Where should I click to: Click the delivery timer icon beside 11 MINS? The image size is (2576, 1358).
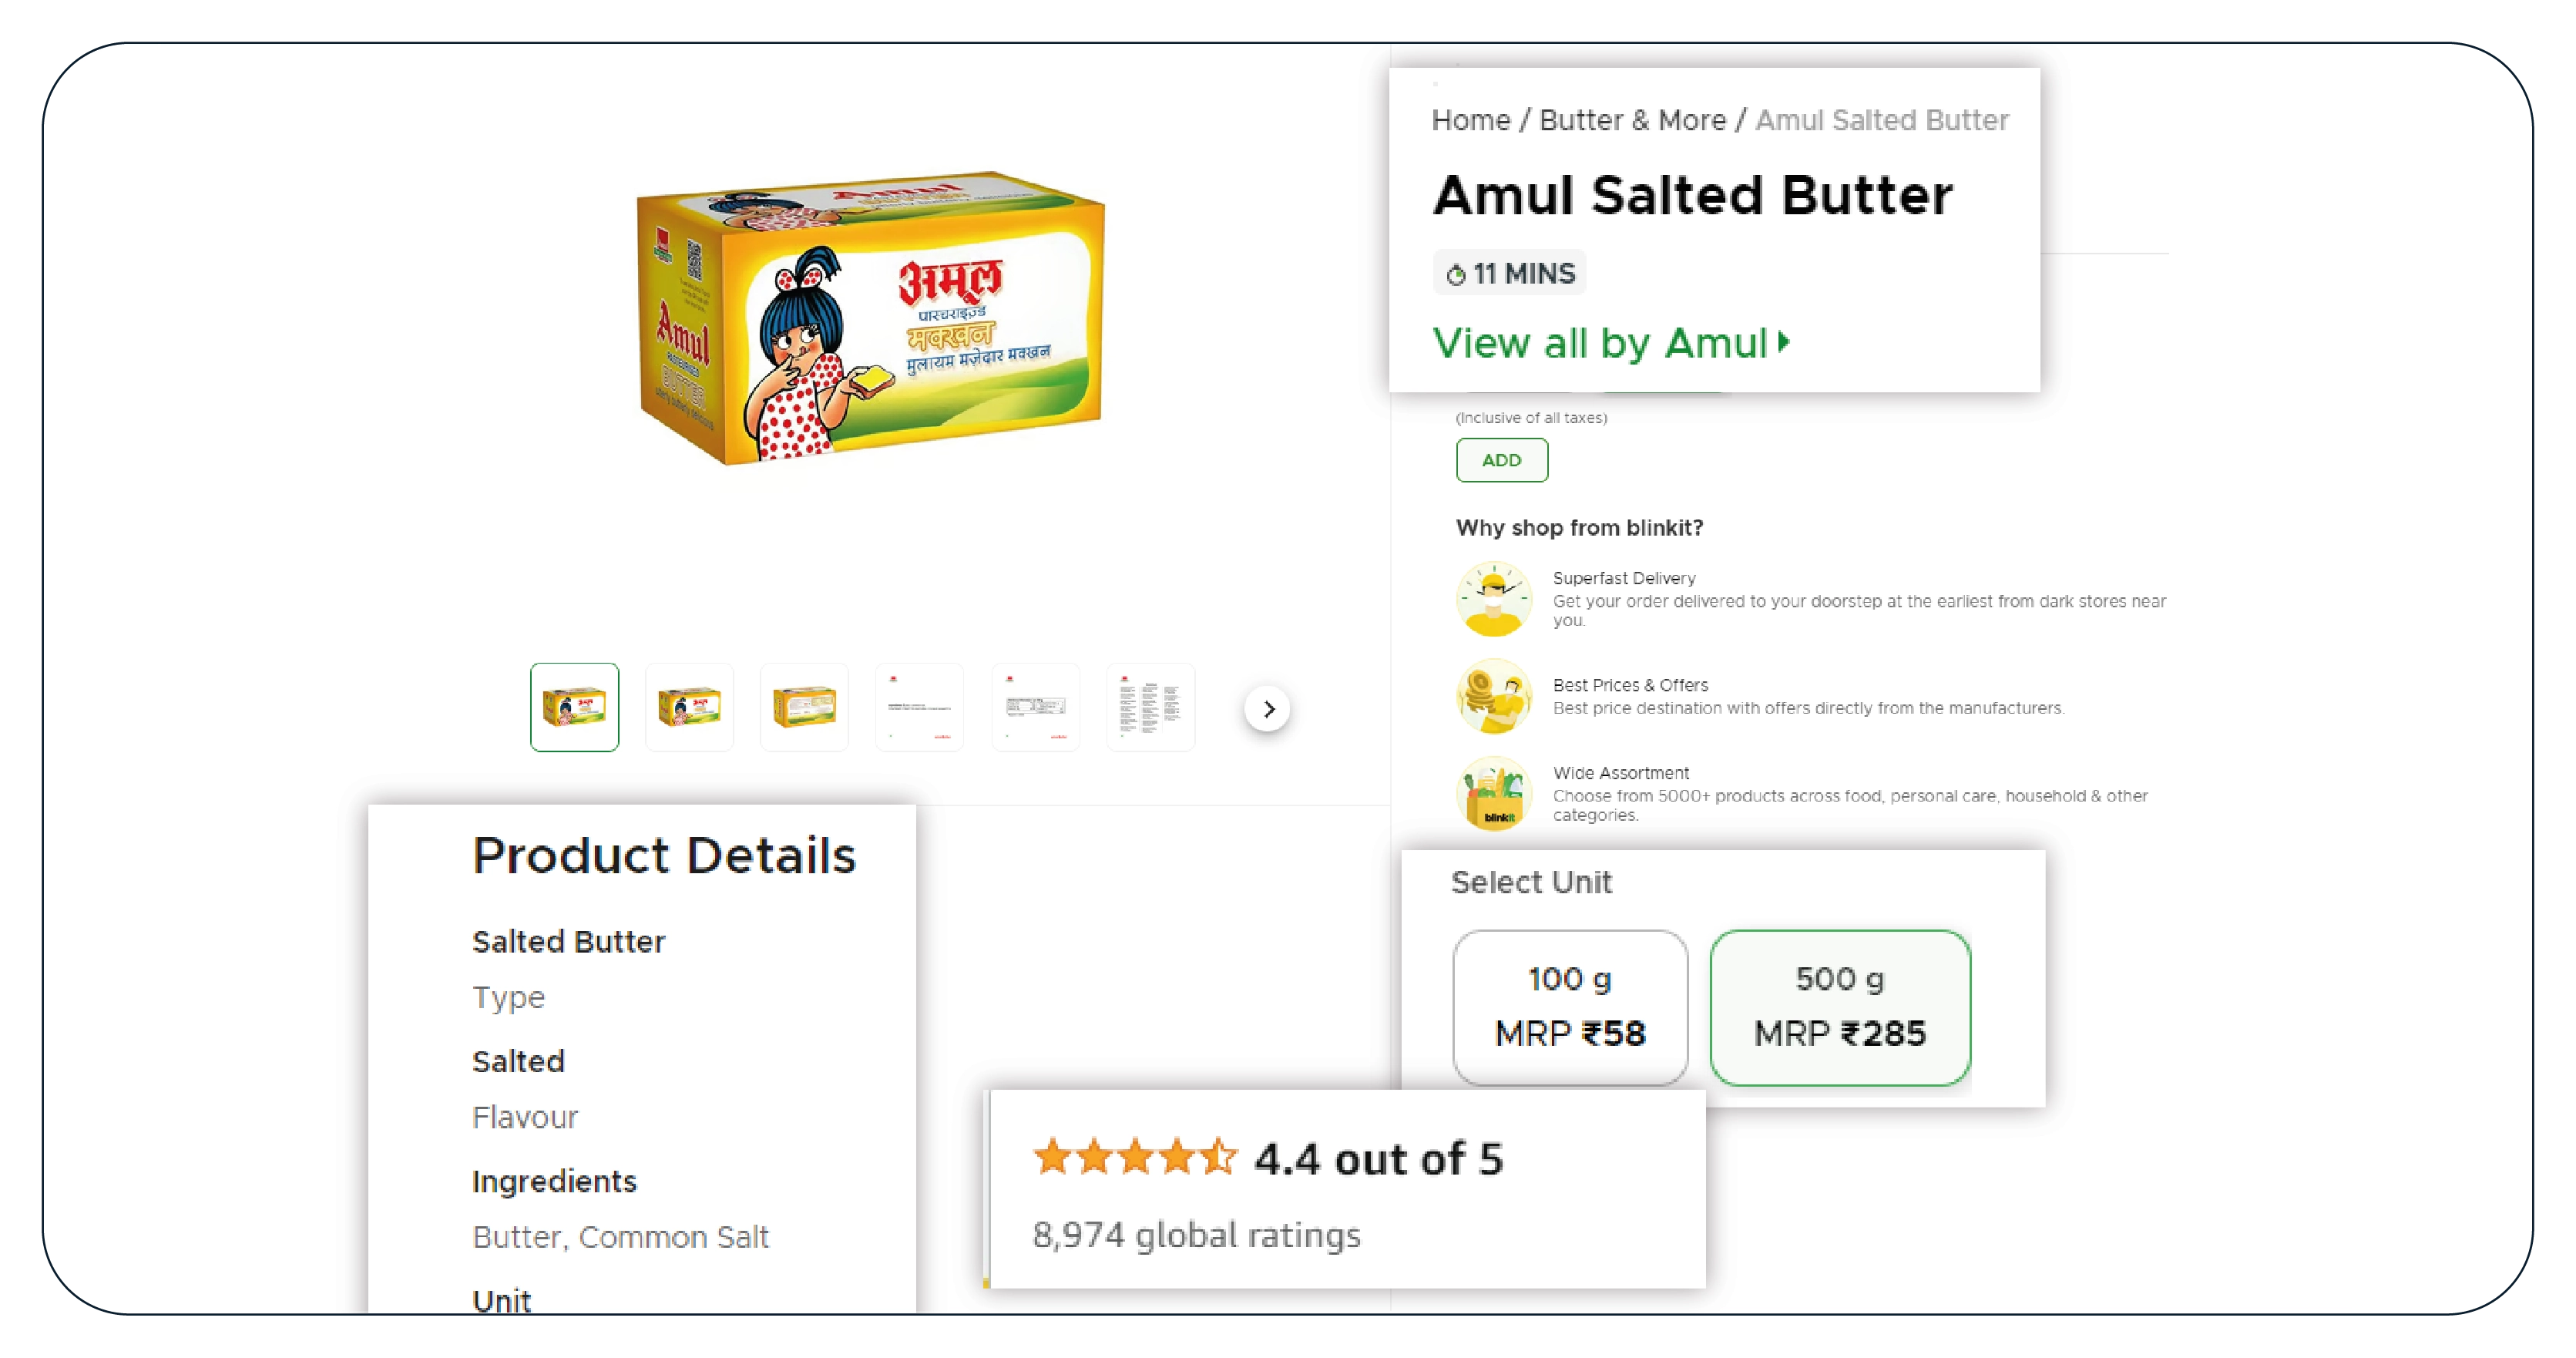point(1456,274)
